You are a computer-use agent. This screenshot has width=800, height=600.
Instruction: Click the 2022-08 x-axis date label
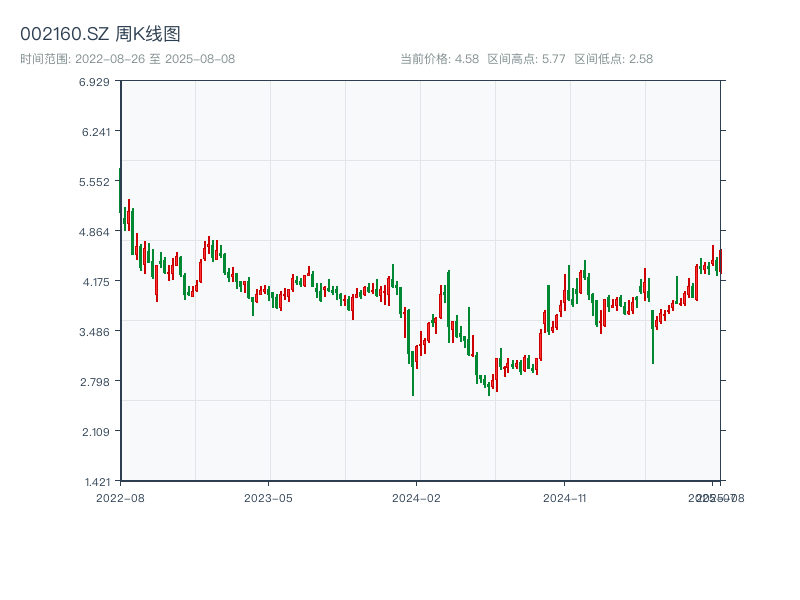pyautogui.click(x=120, y=497)
